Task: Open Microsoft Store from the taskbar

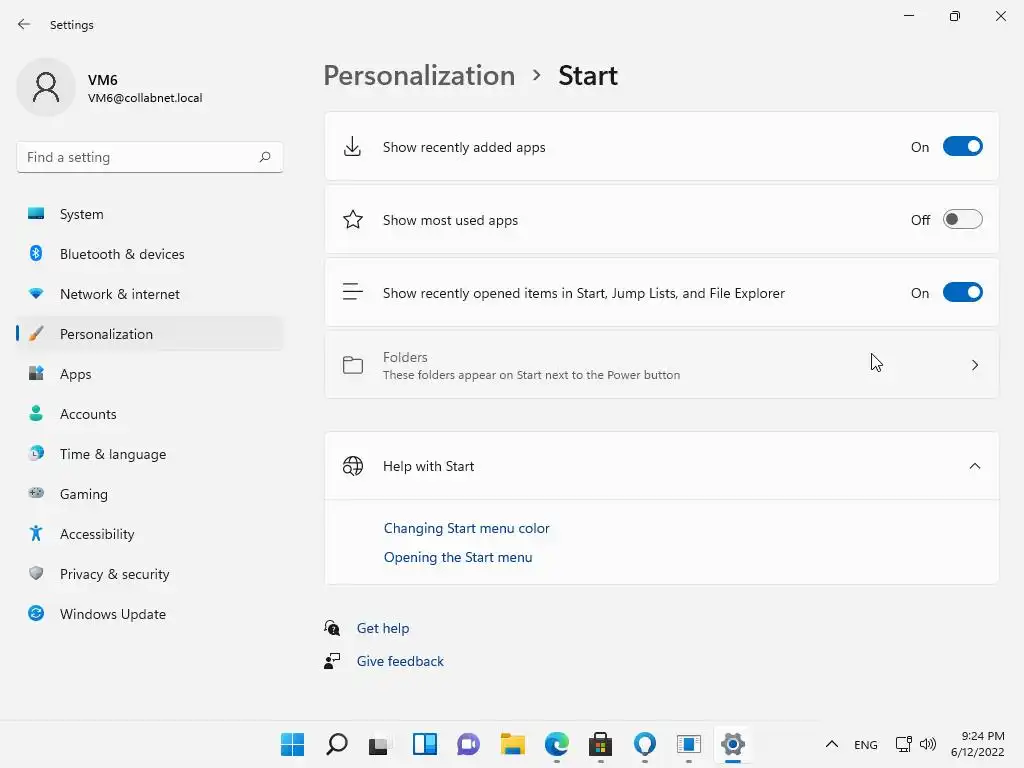Action: coord(601,744)
